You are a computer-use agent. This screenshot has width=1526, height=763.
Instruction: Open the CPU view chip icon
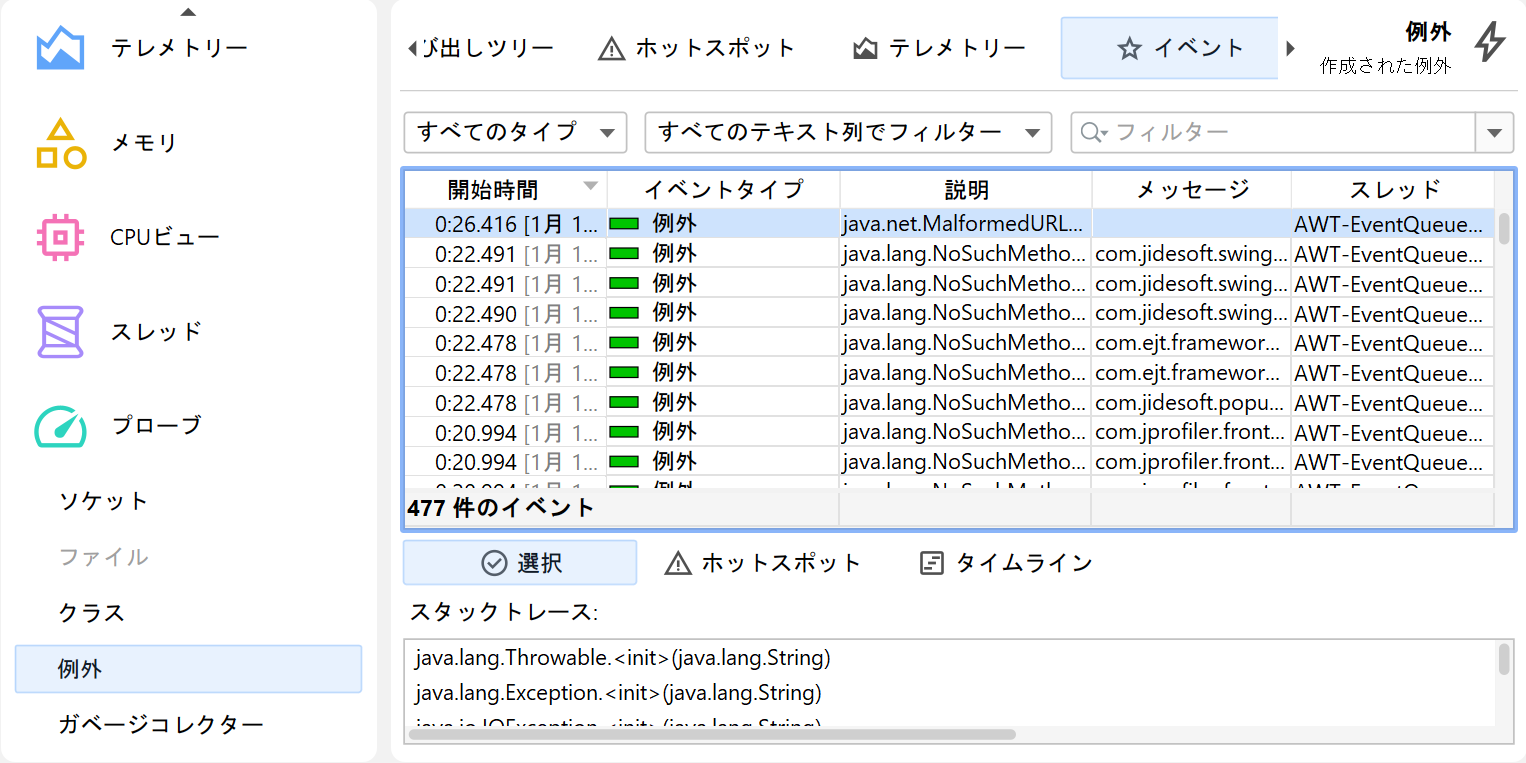click(x=60, y=237)
